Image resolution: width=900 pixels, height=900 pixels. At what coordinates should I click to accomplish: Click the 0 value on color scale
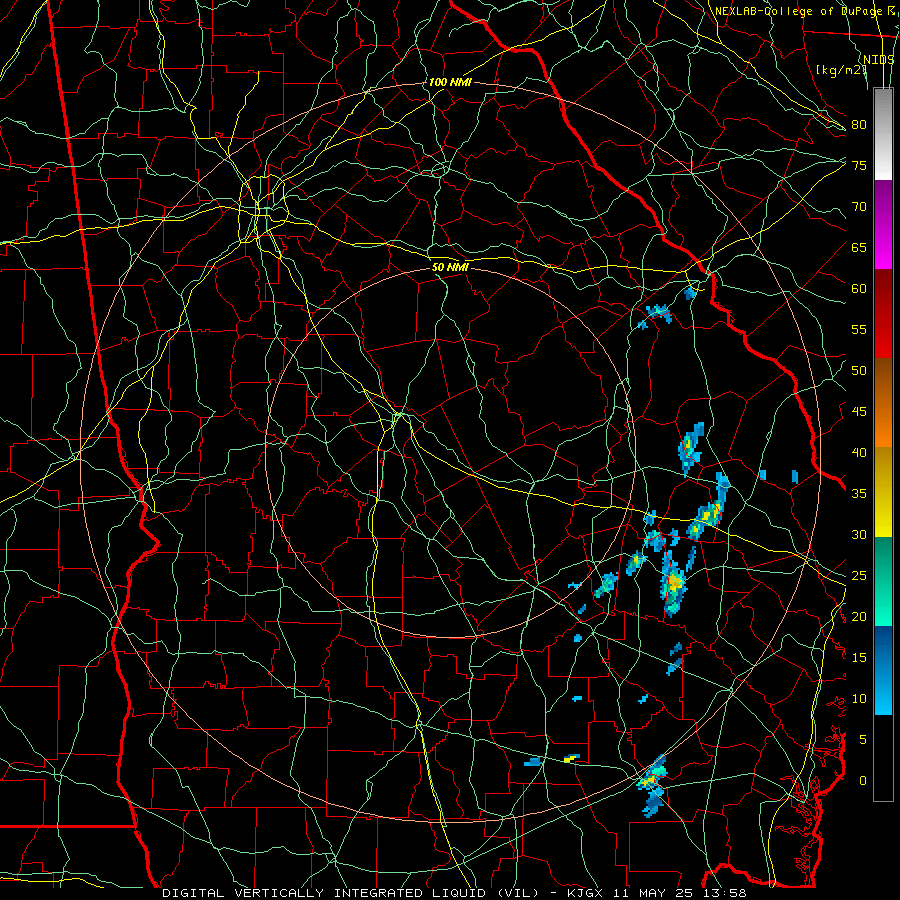(x=863, y=781)
